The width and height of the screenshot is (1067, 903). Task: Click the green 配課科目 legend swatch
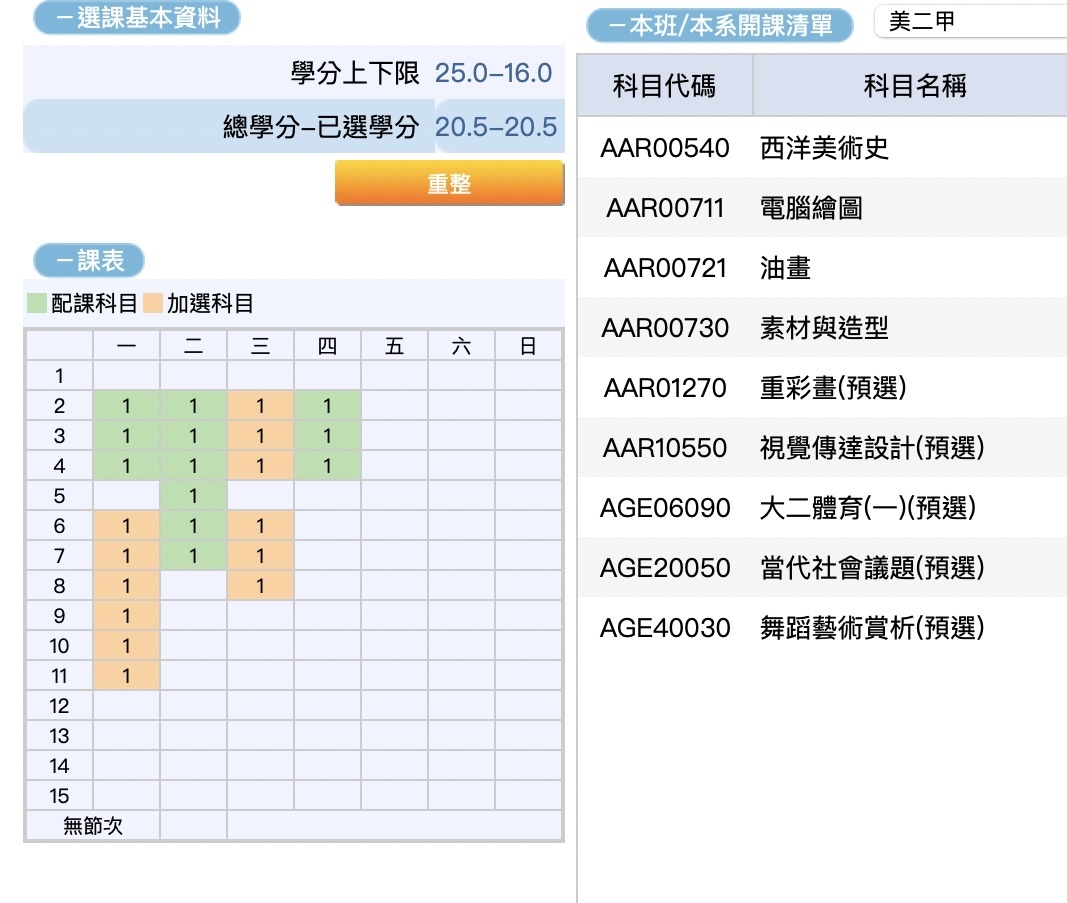[37, 303]
